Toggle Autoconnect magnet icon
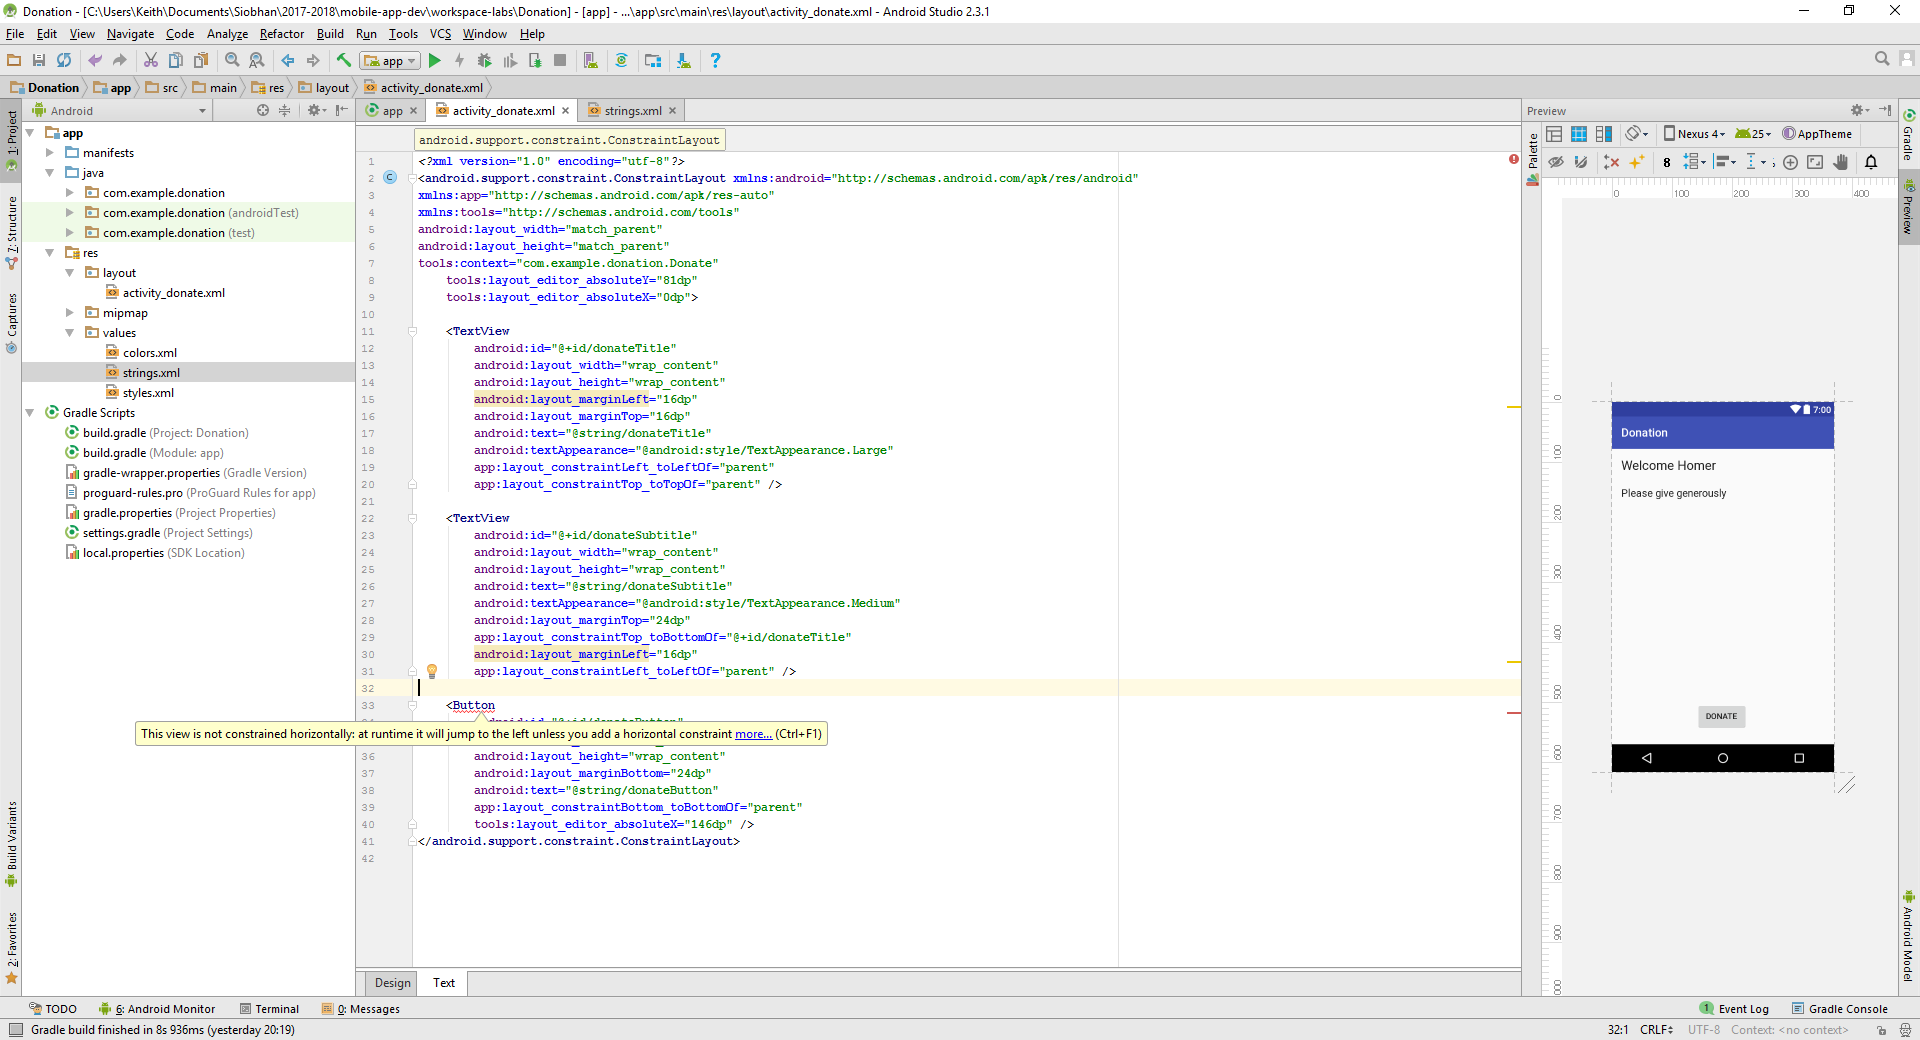 pos(1581,162)
